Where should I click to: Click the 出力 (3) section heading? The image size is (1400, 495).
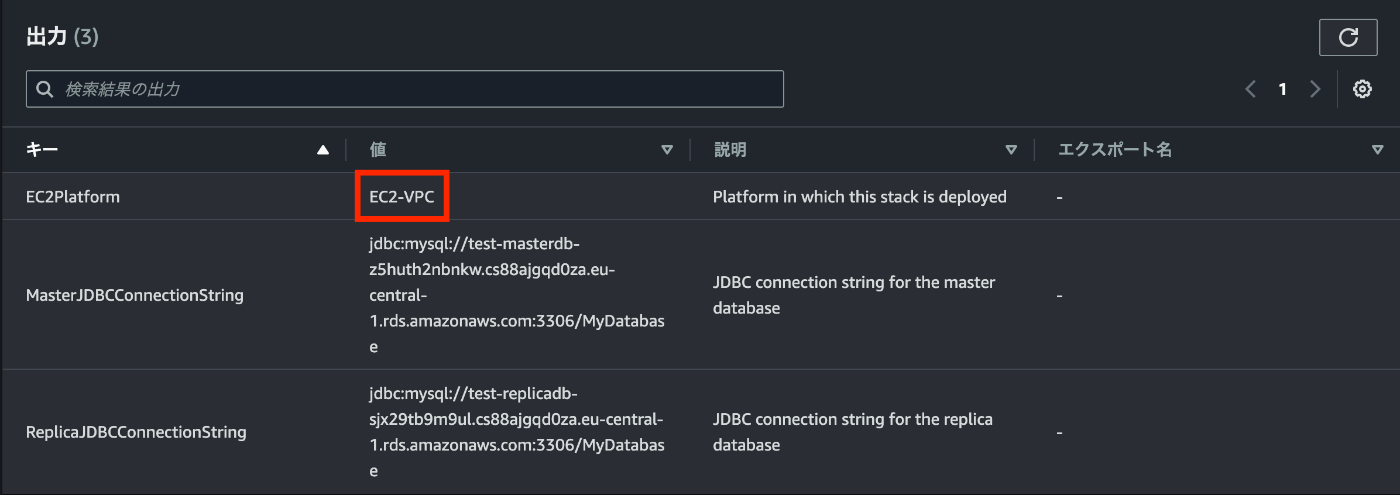pyautogui.click(x=62, y=37)
